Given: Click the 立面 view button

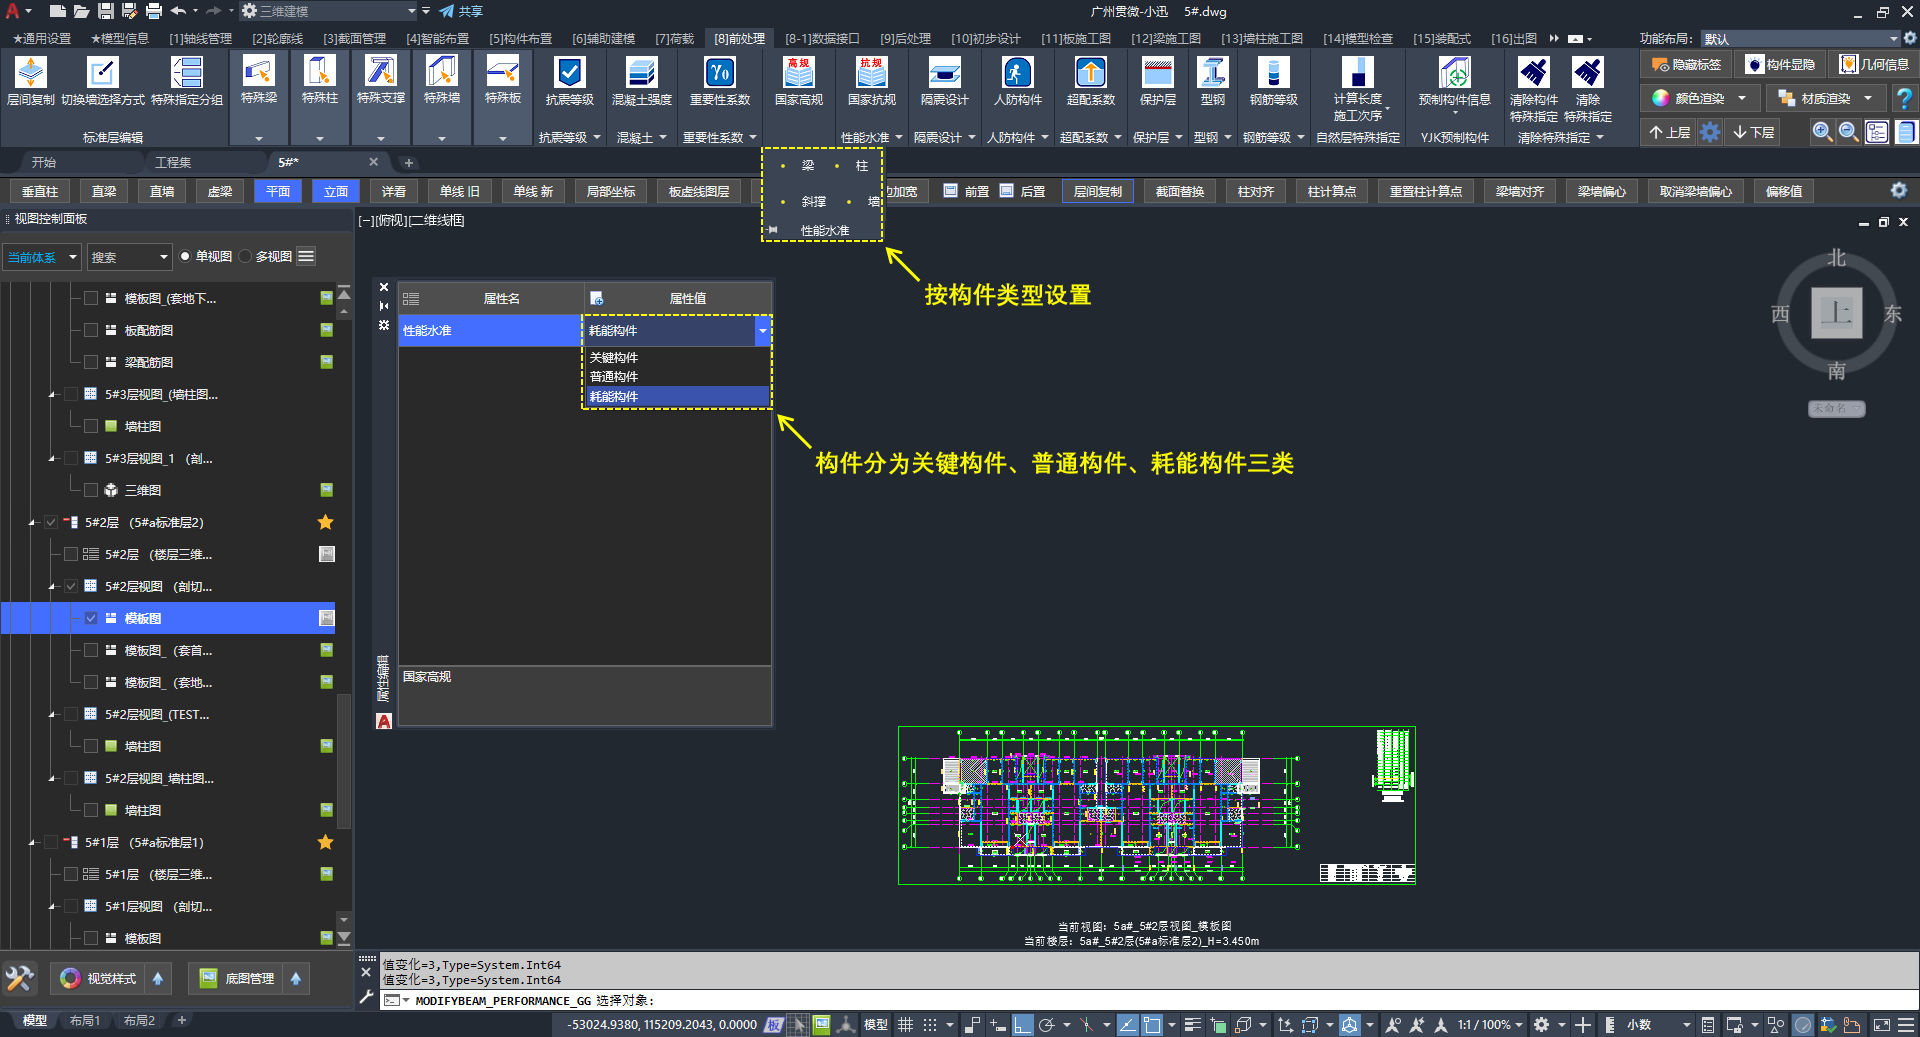Looking at the screenshot, I should click(x=336, y=191).
